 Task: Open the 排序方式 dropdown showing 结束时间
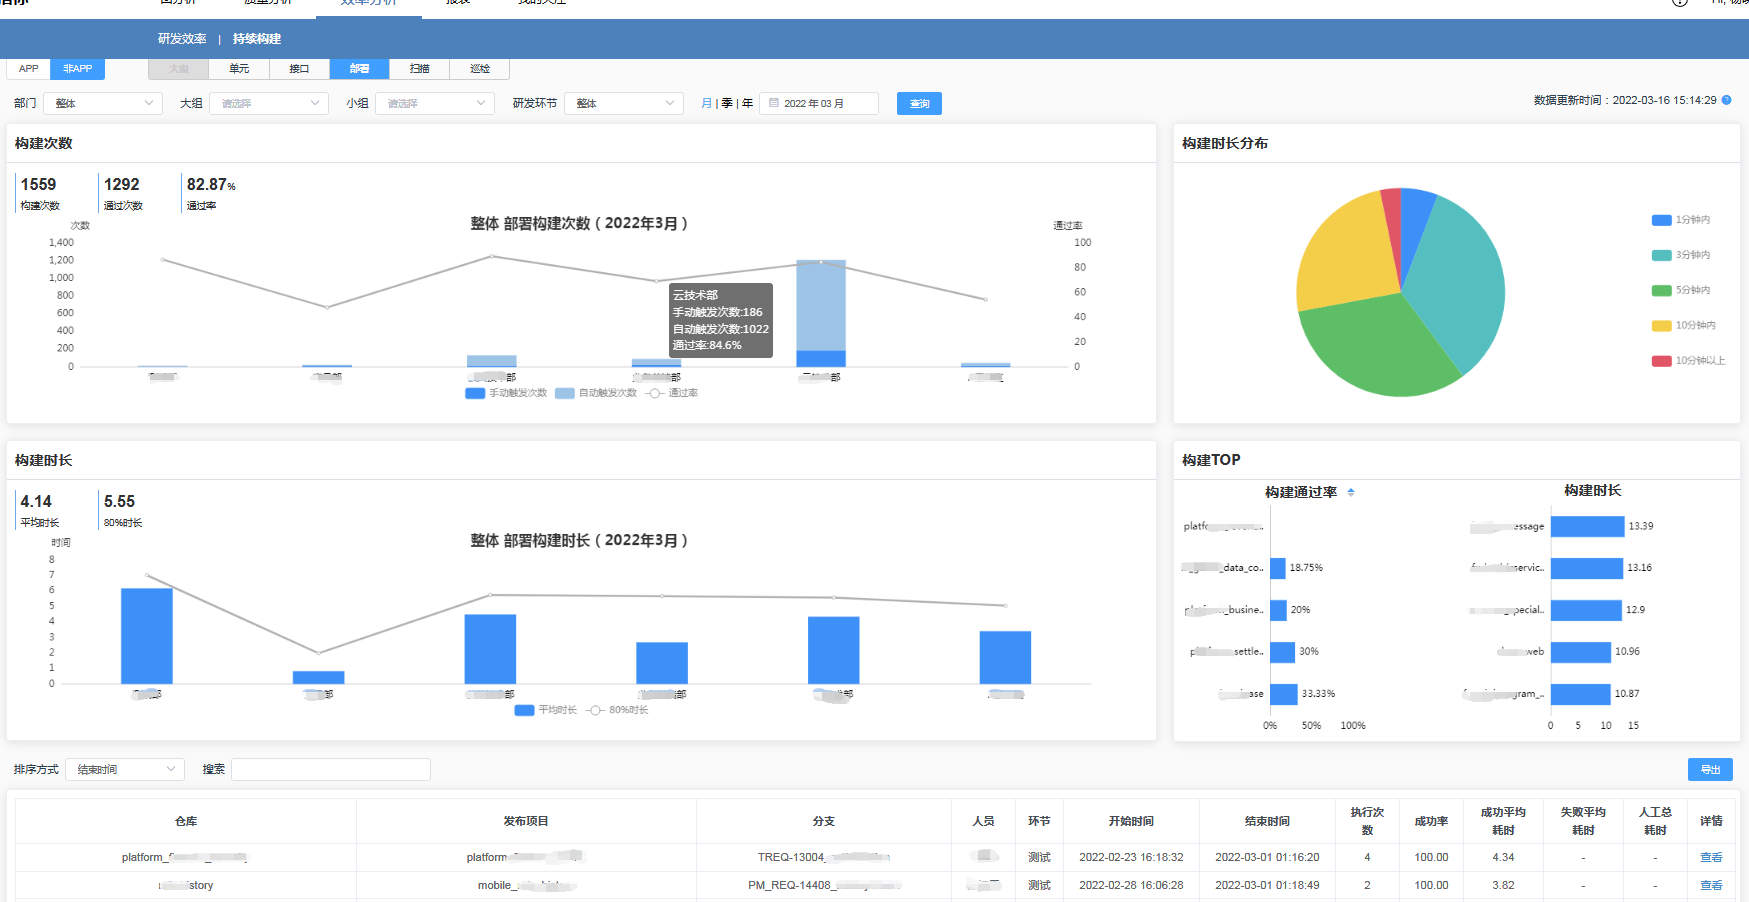[x=125, y=769]
